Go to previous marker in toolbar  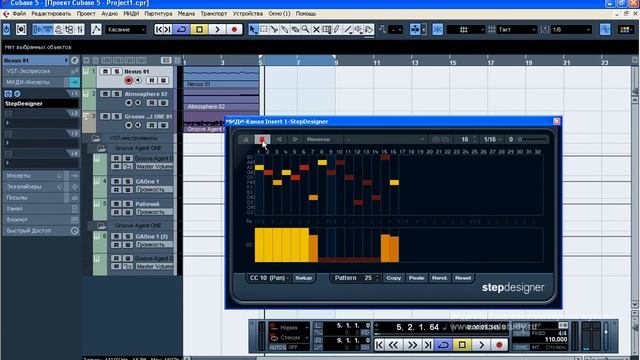[x=159, y=29]
